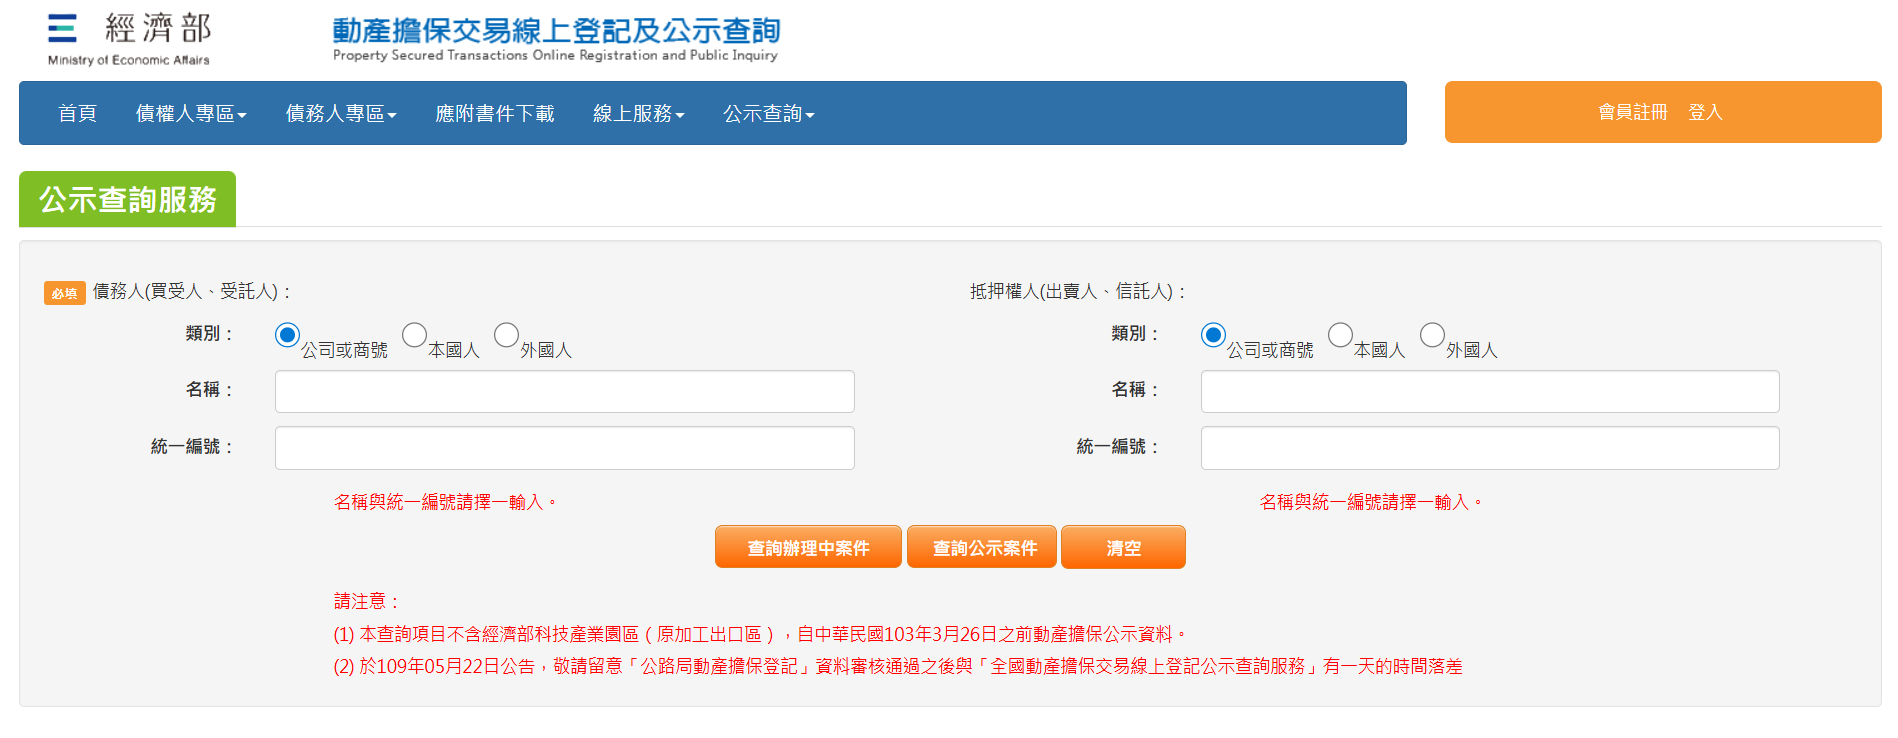Select debtor category 外國人 radio
Viewport: 1898px width, 738px height.
pos(506,335)
